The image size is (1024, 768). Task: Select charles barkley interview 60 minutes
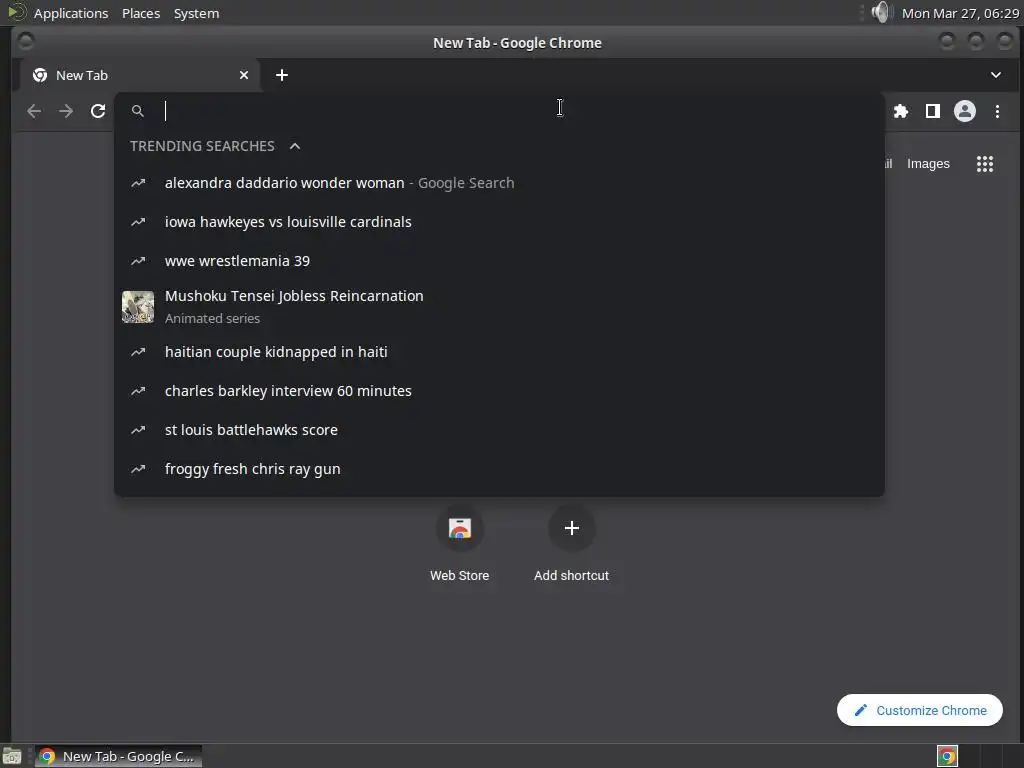[x=499, y=391]
